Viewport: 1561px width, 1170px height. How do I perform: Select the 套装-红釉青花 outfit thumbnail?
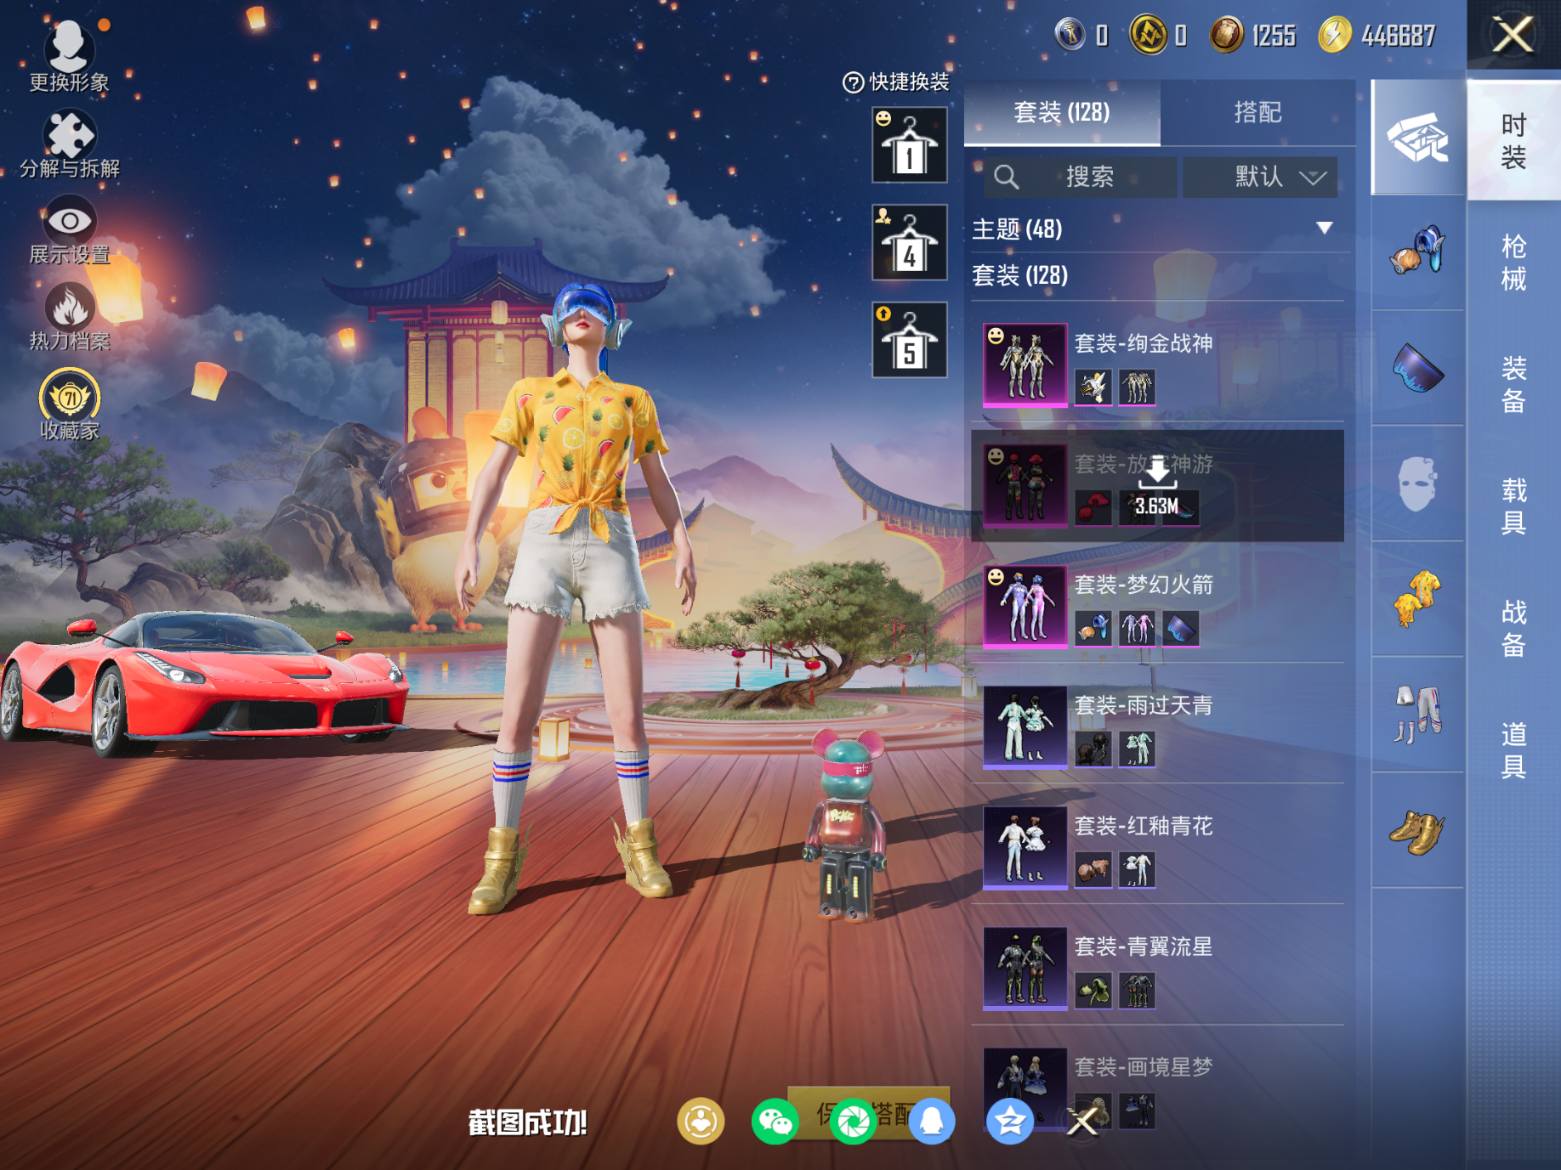(x=1025, y=848)
